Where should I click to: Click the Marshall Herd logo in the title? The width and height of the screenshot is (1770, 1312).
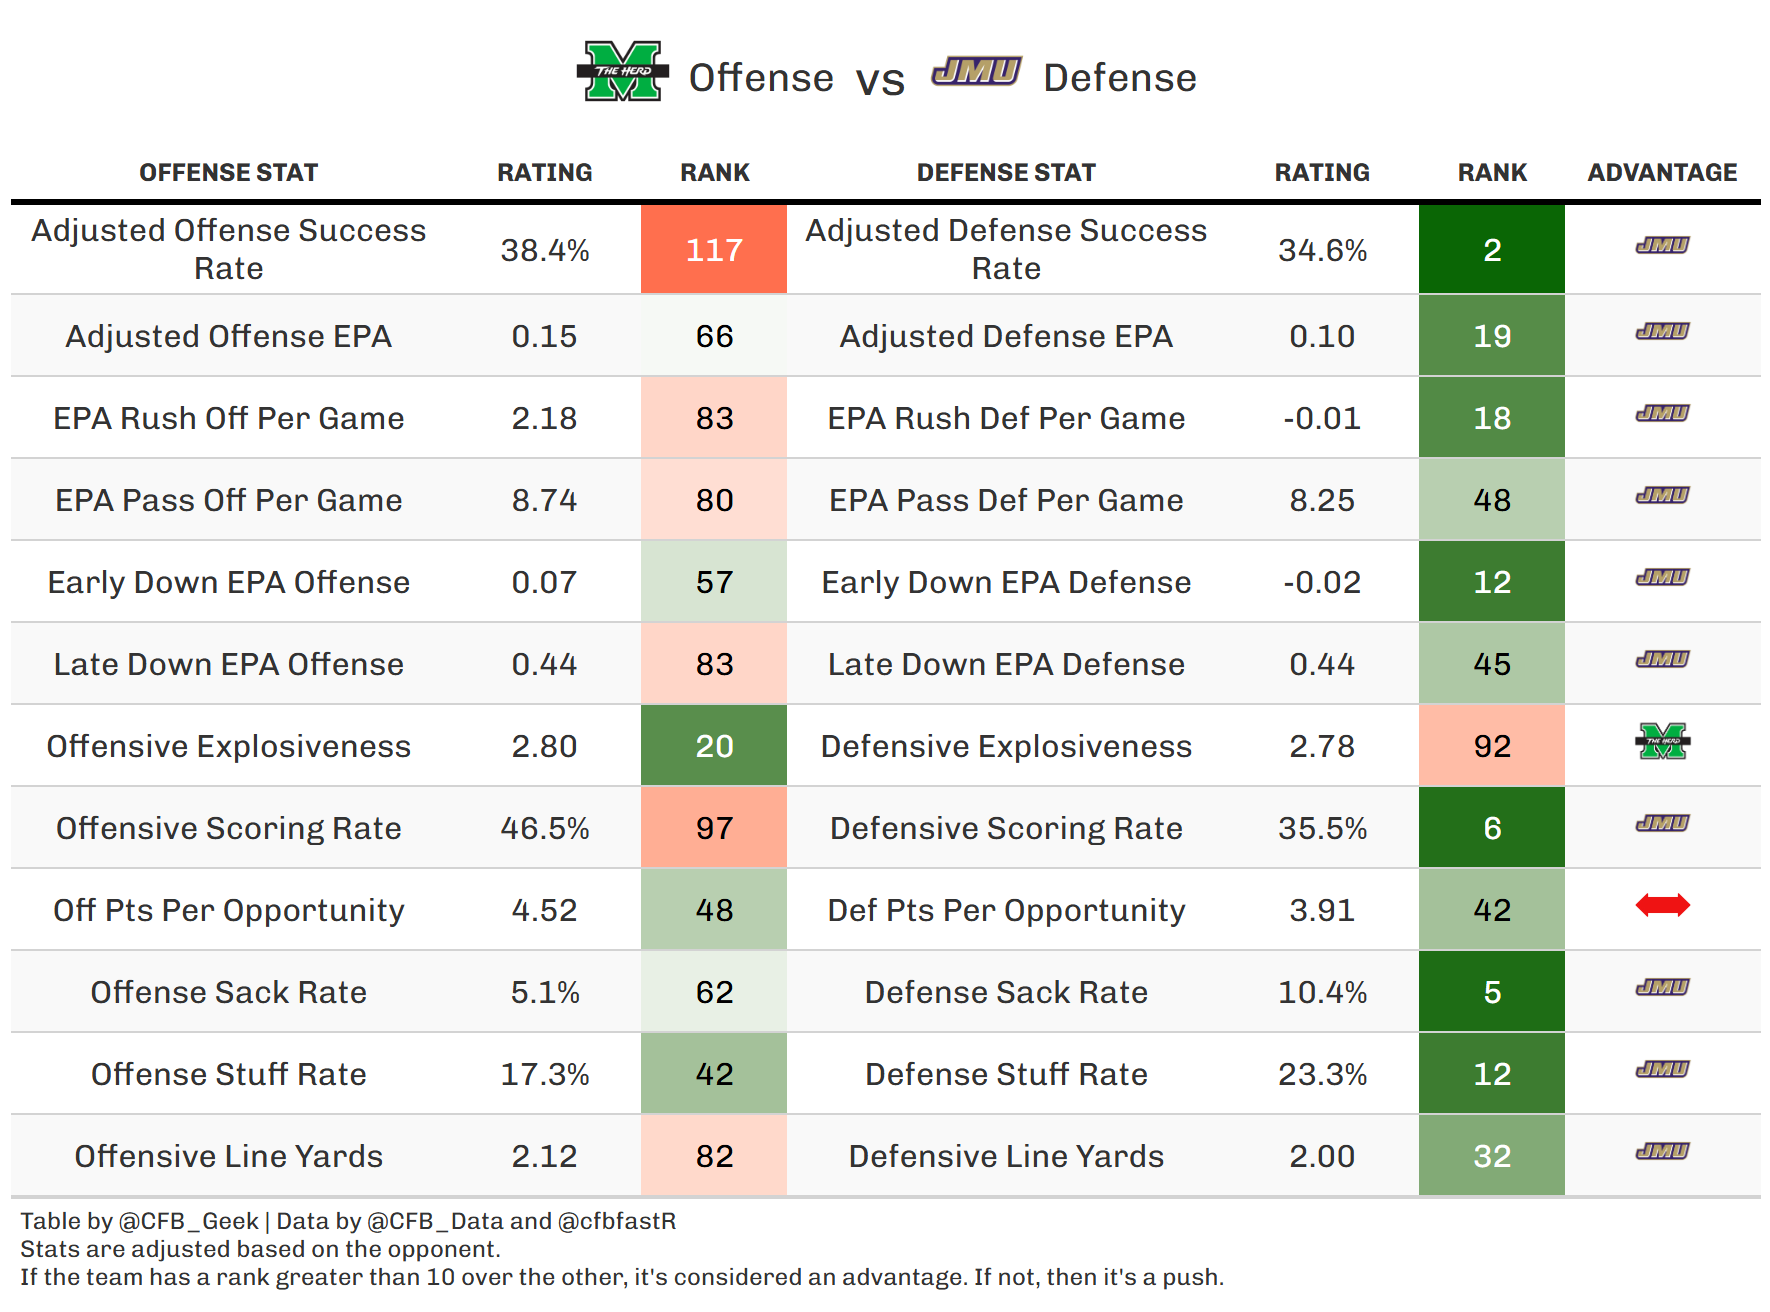click(622, 72)
